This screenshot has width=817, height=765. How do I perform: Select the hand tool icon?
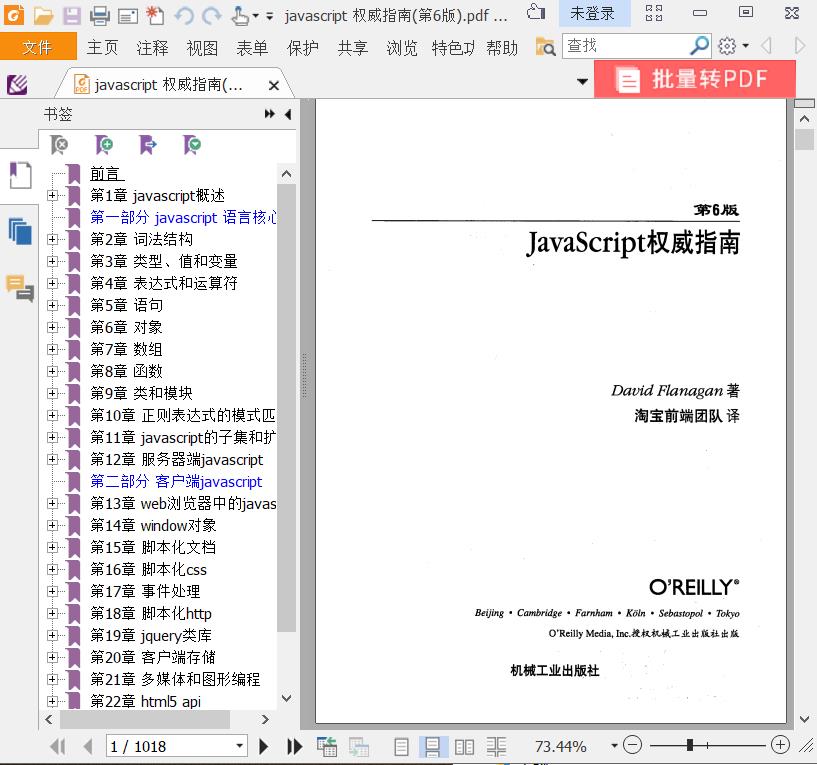pyautogui.click(x=240, y=16)
